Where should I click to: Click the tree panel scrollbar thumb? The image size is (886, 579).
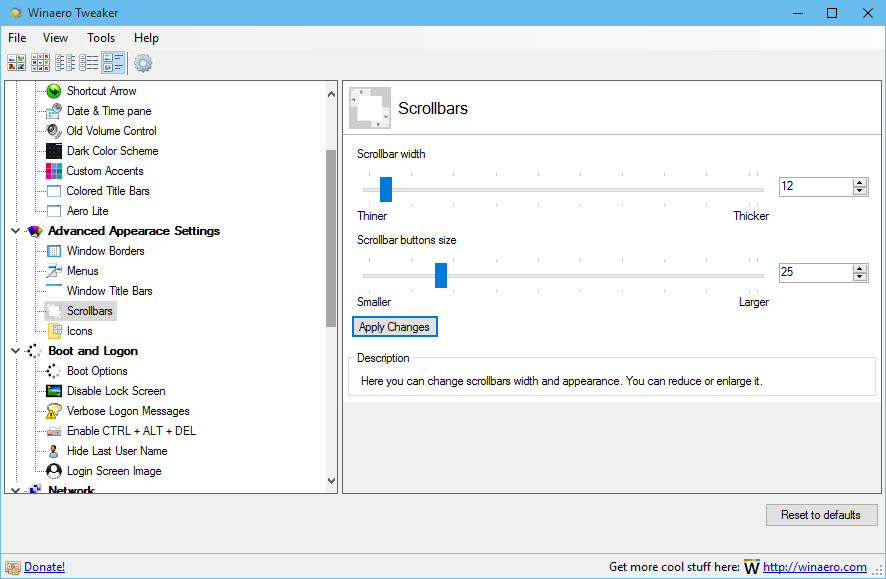[331, 238]
